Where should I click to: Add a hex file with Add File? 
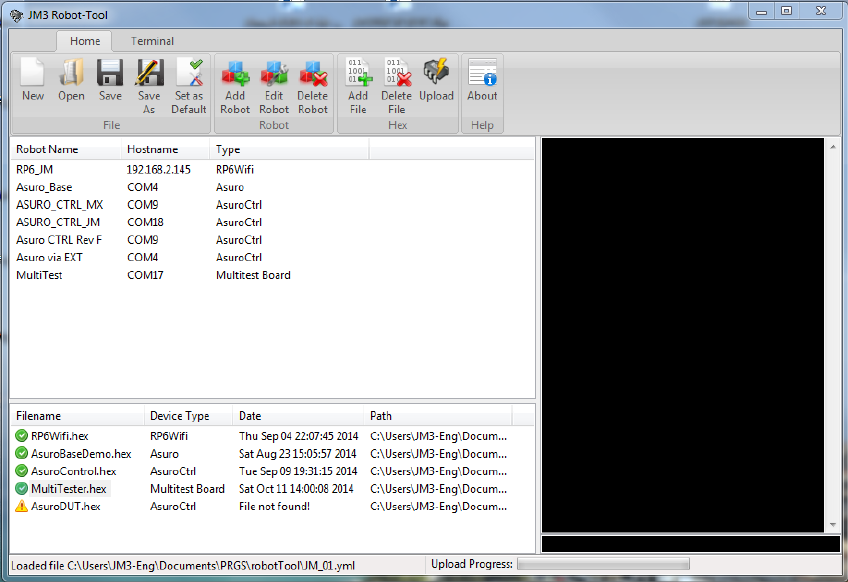[x=359, y=72]
